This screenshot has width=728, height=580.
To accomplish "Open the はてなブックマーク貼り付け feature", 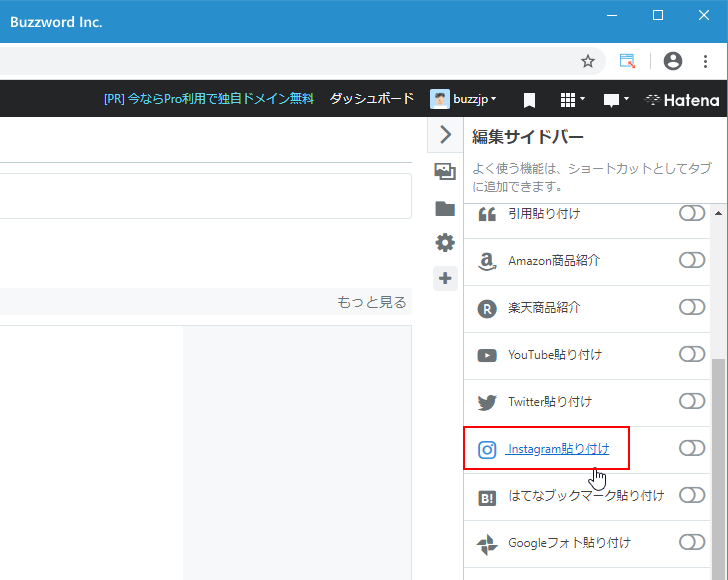I will (586, 495).
